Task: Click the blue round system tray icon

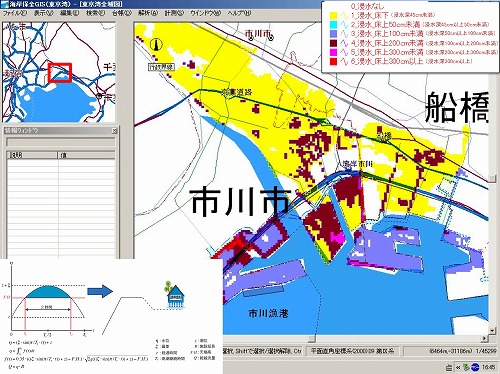Action: (475, 367)
